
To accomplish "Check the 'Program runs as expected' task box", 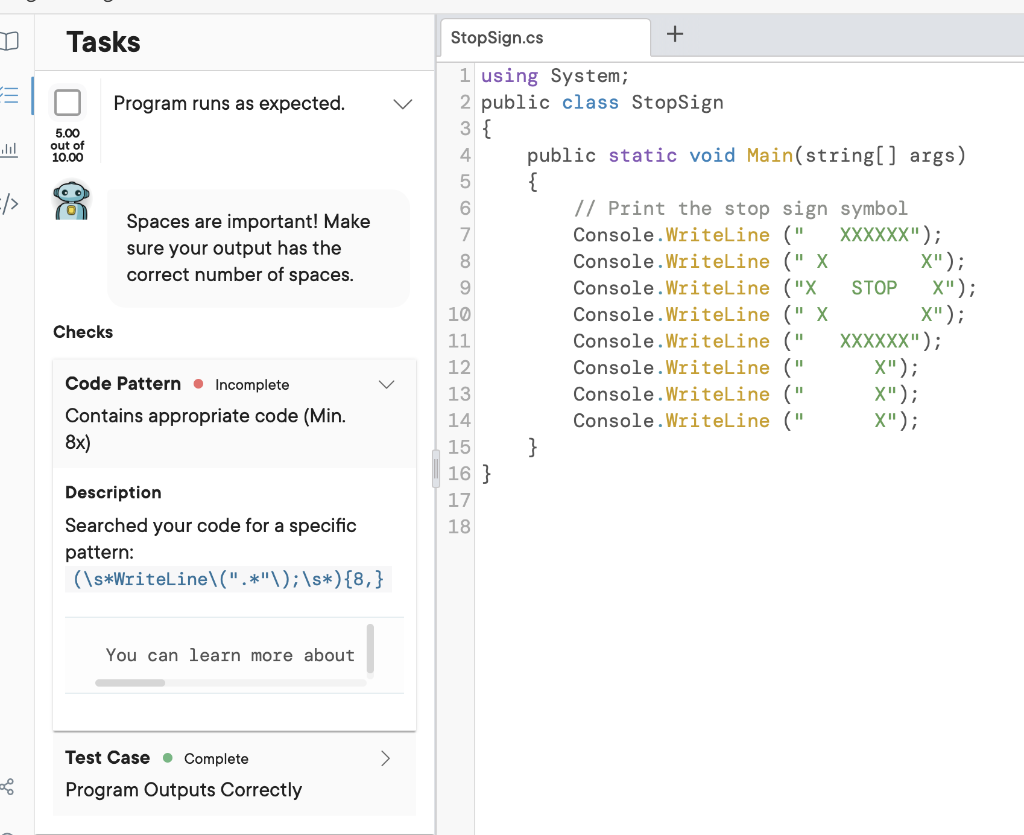I will pos(68,102).
